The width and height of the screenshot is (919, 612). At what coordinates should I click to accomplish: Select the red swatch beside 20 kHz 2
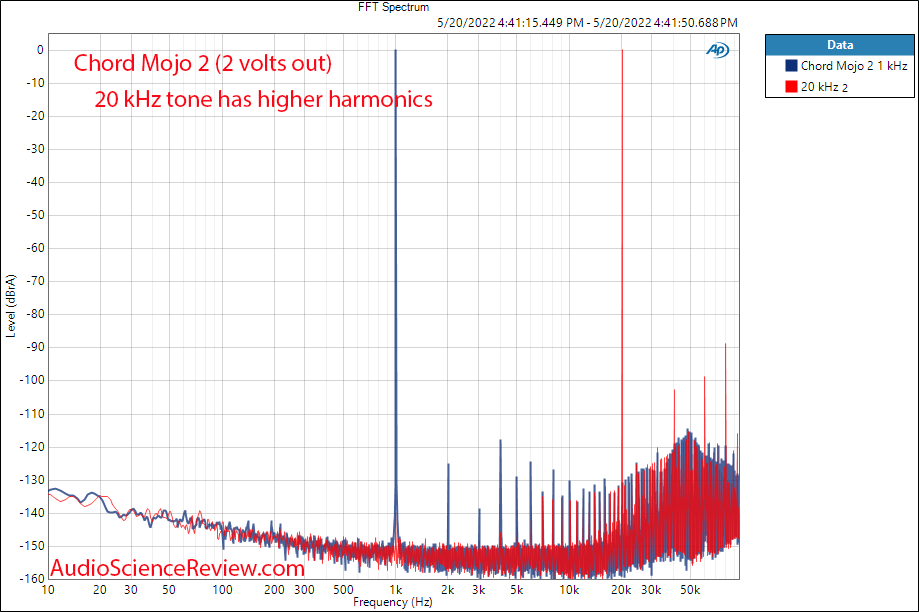[791, 87]
